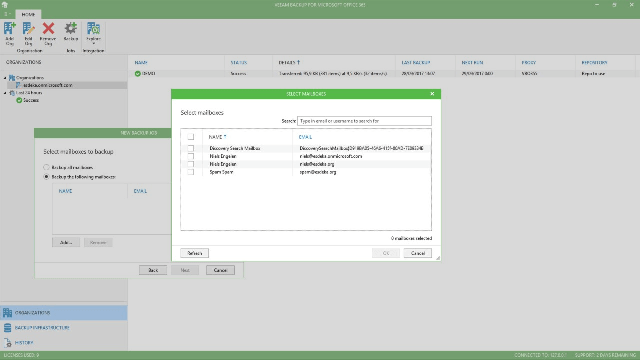Click Support days remaining status entry

(605, 356)
